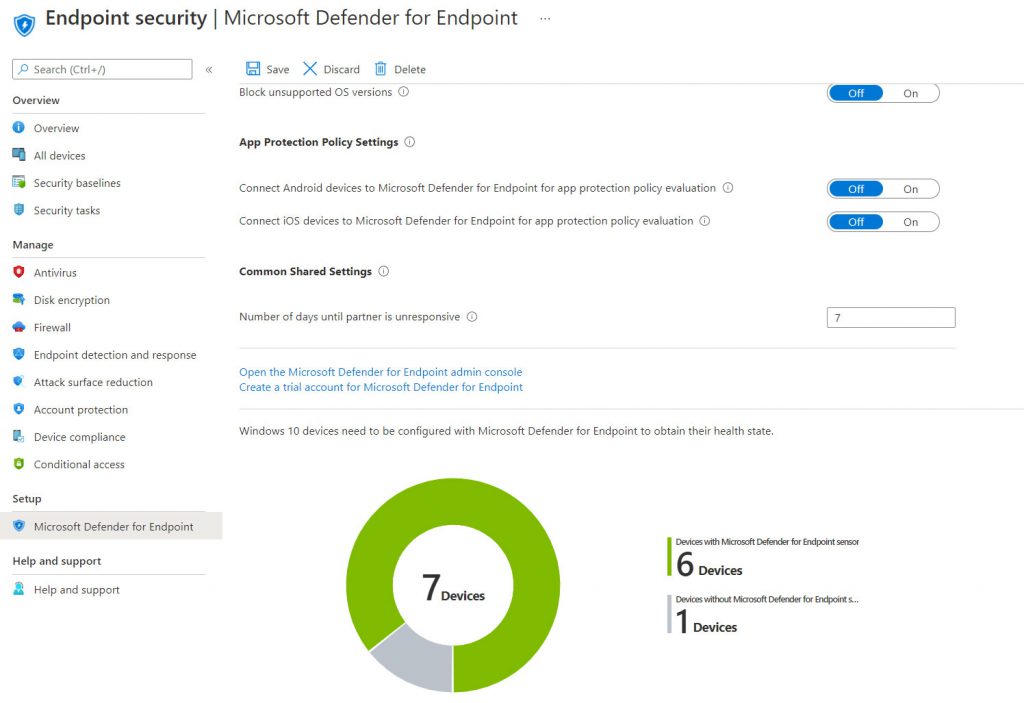Edit the number of days field showing 7
Screen dimensions: 1024x703
(x=891, y=318)
